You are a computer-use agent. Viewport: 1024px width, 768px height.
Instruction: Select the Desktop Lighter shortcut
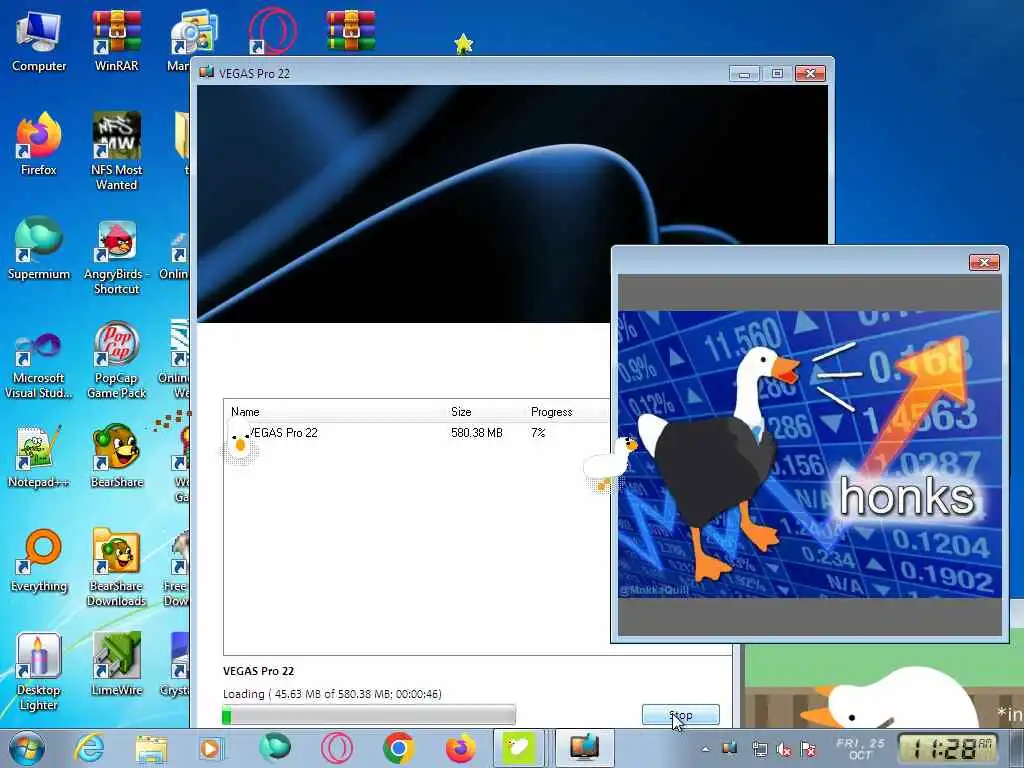[x=39, y=671]
